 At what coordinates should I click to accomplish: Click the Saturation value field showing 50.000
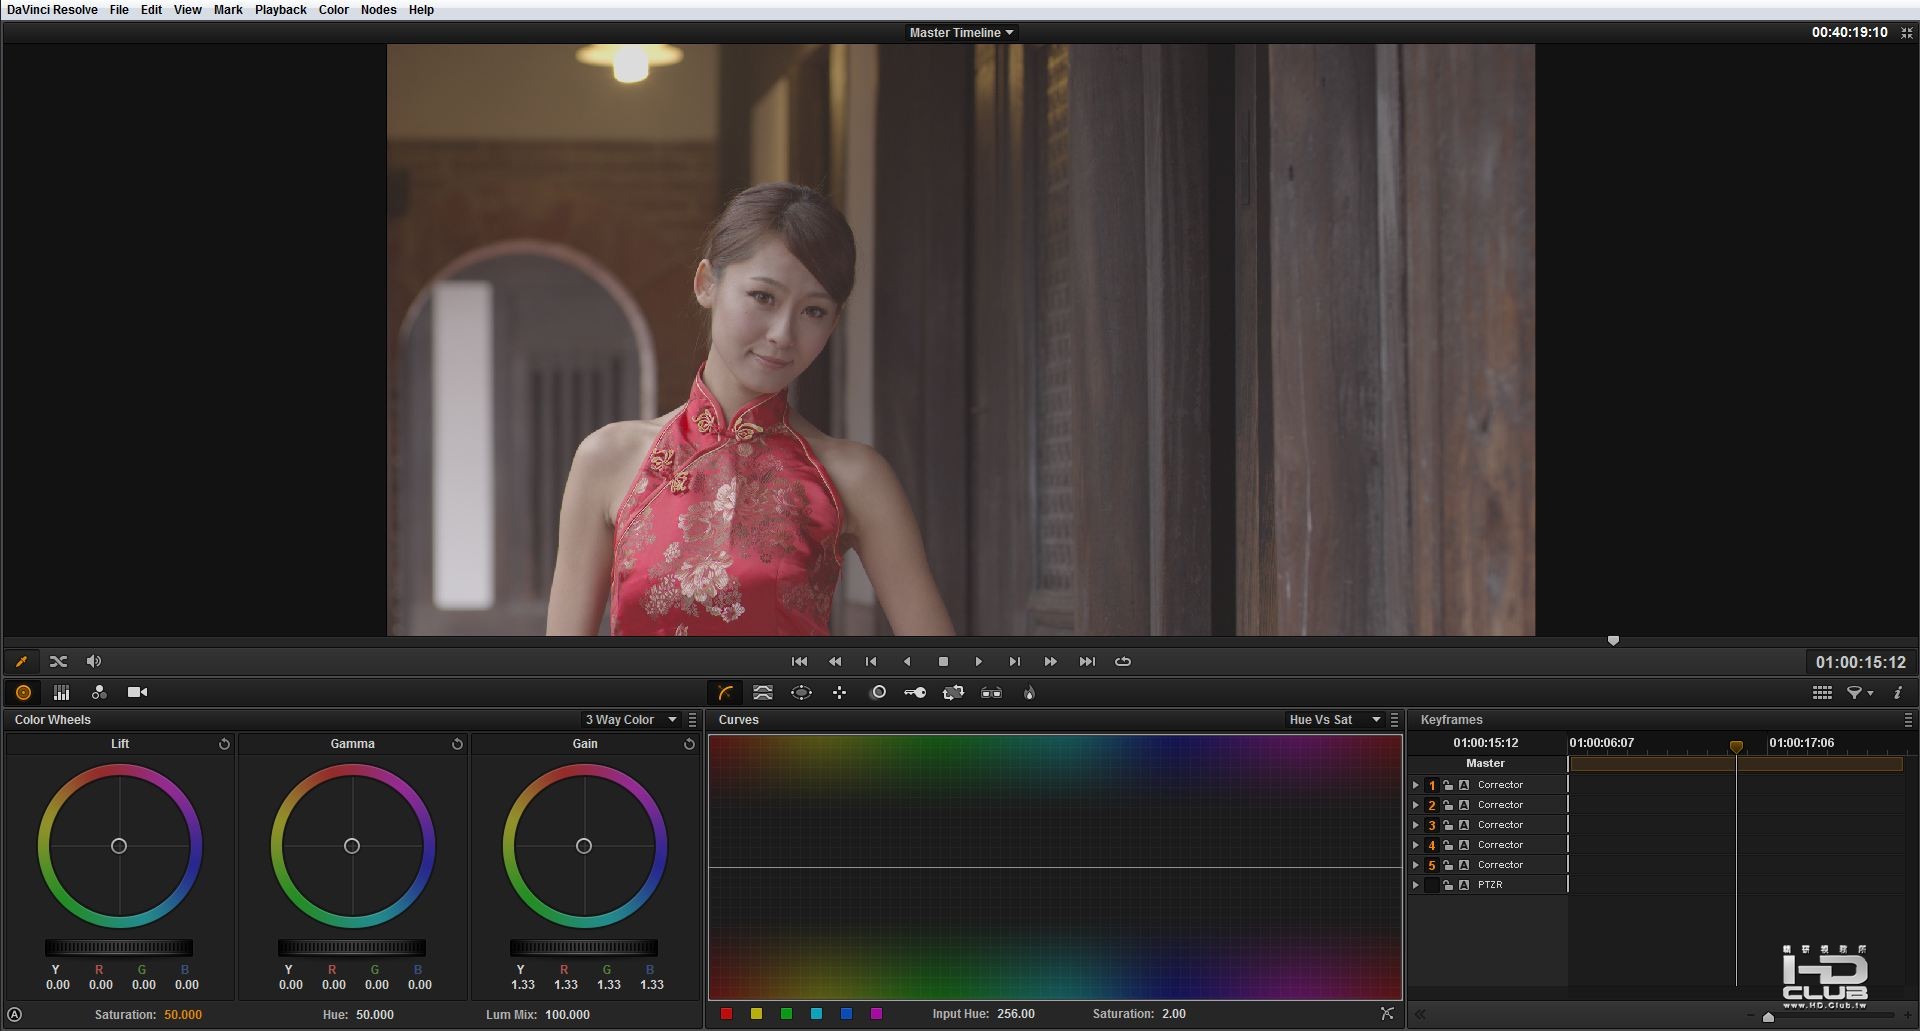point(183,1014)
